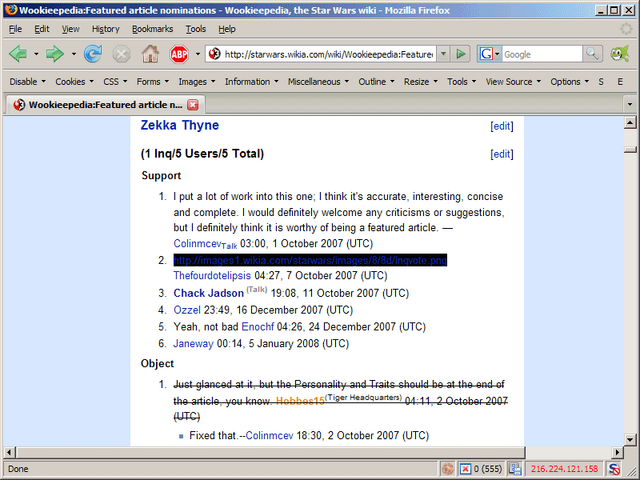
Task: Open the Colinmcev user link dated 1 October
Action: (x=198, y=244)
